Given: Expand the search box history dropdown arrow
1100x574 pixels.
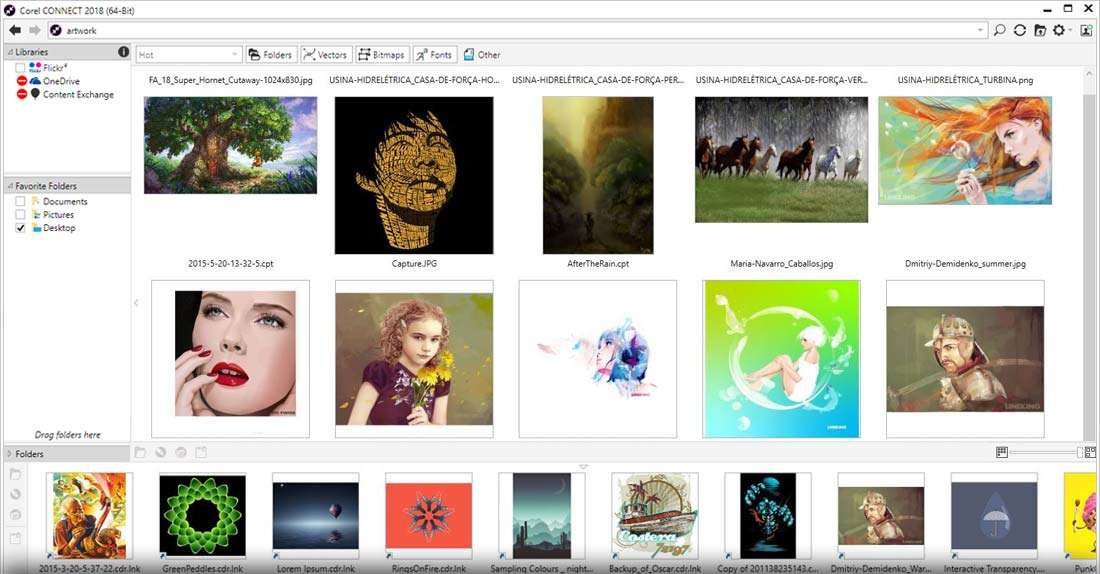Looking at the screenshot, I should click(x=981, y=31).
